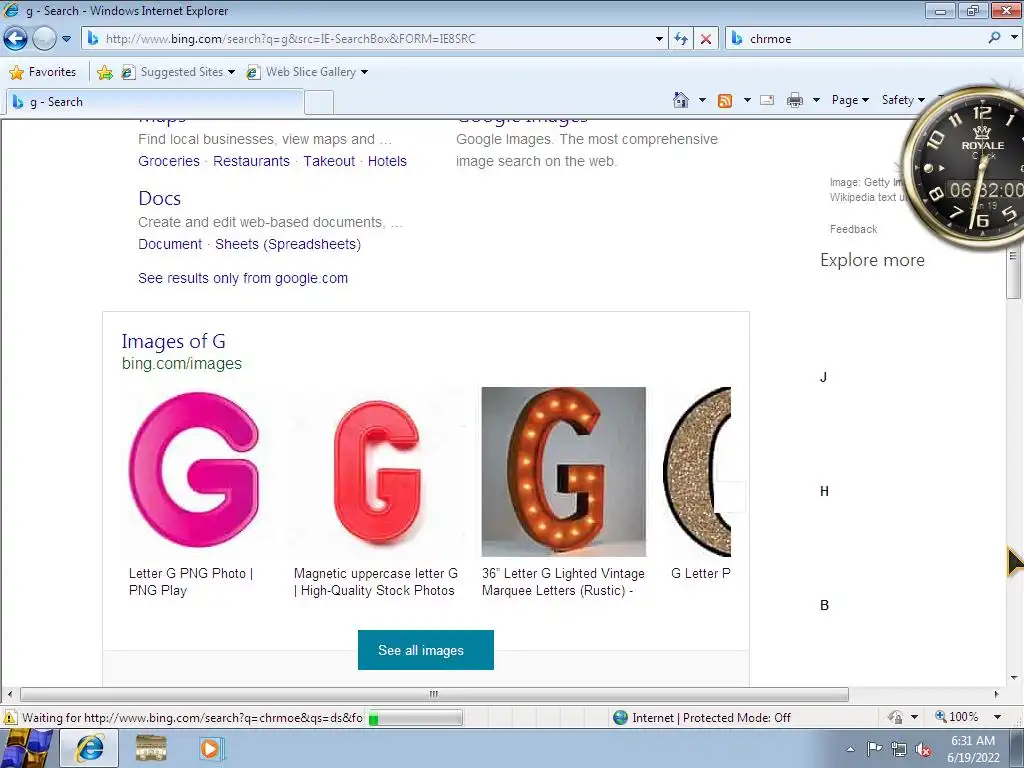This screenshot has width=1024, height=768.
Task: Click See results only from google.com
Action: point(242,278)
